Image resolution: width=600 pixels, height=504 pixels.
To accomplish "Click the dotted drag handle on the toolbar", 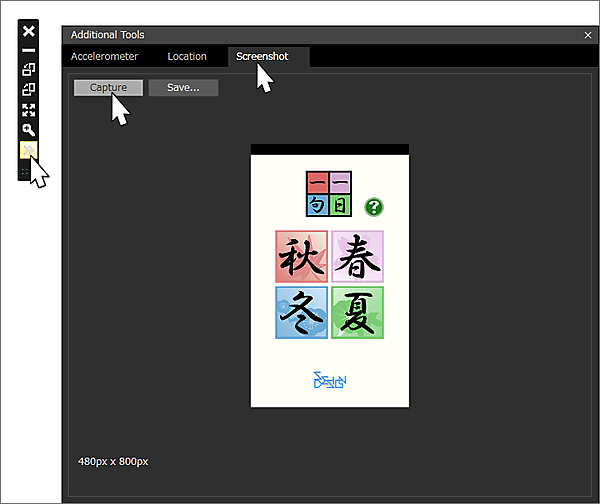I will point(25,171).
